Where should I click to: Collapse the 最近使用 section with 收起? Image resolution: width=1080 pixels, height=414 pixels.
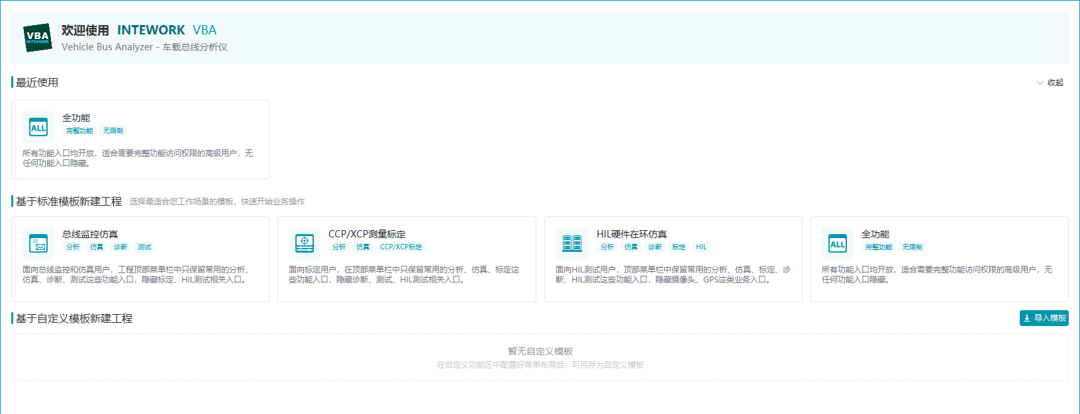(x=1050, y=83)
